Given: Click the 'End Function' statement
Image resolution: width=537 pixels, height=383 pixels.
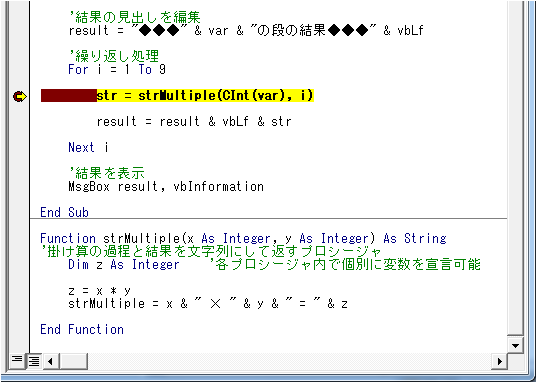Looking at the screenshot, I should (x=82, y=330).
